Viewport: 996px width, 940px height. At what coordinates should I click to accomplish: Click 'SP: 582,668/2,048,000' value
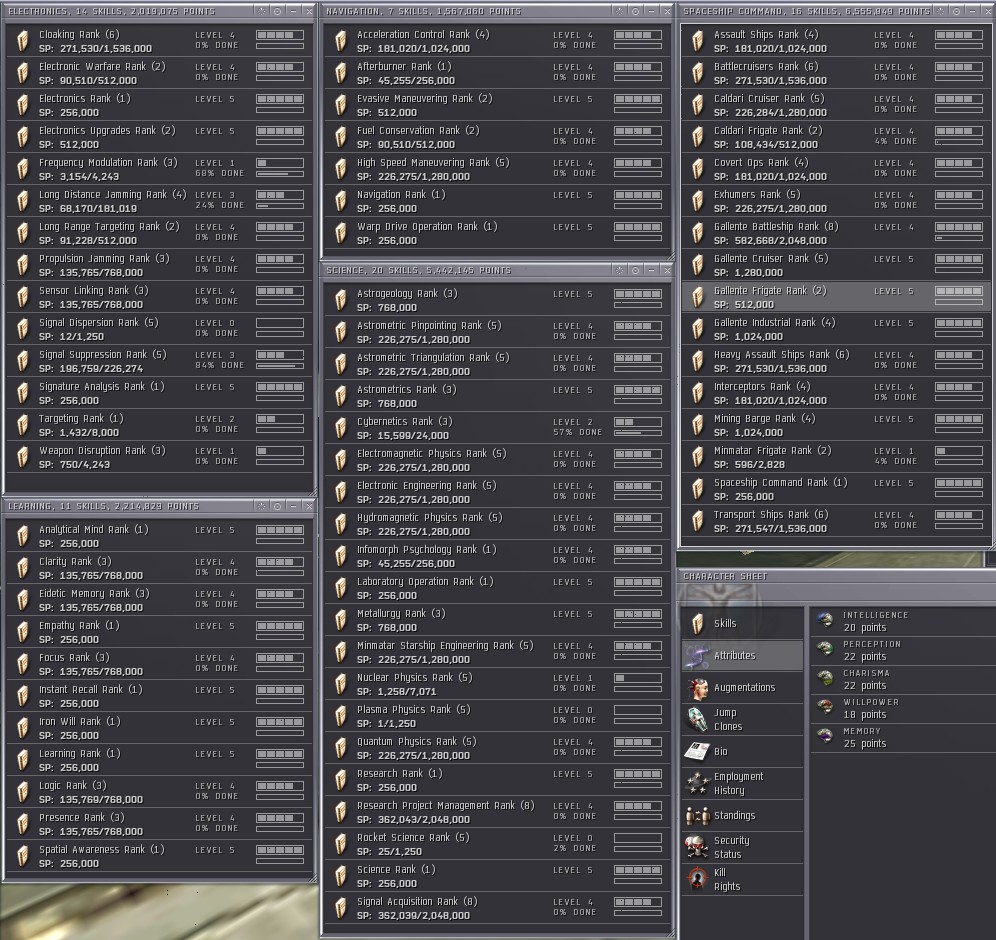coord(770,241)
